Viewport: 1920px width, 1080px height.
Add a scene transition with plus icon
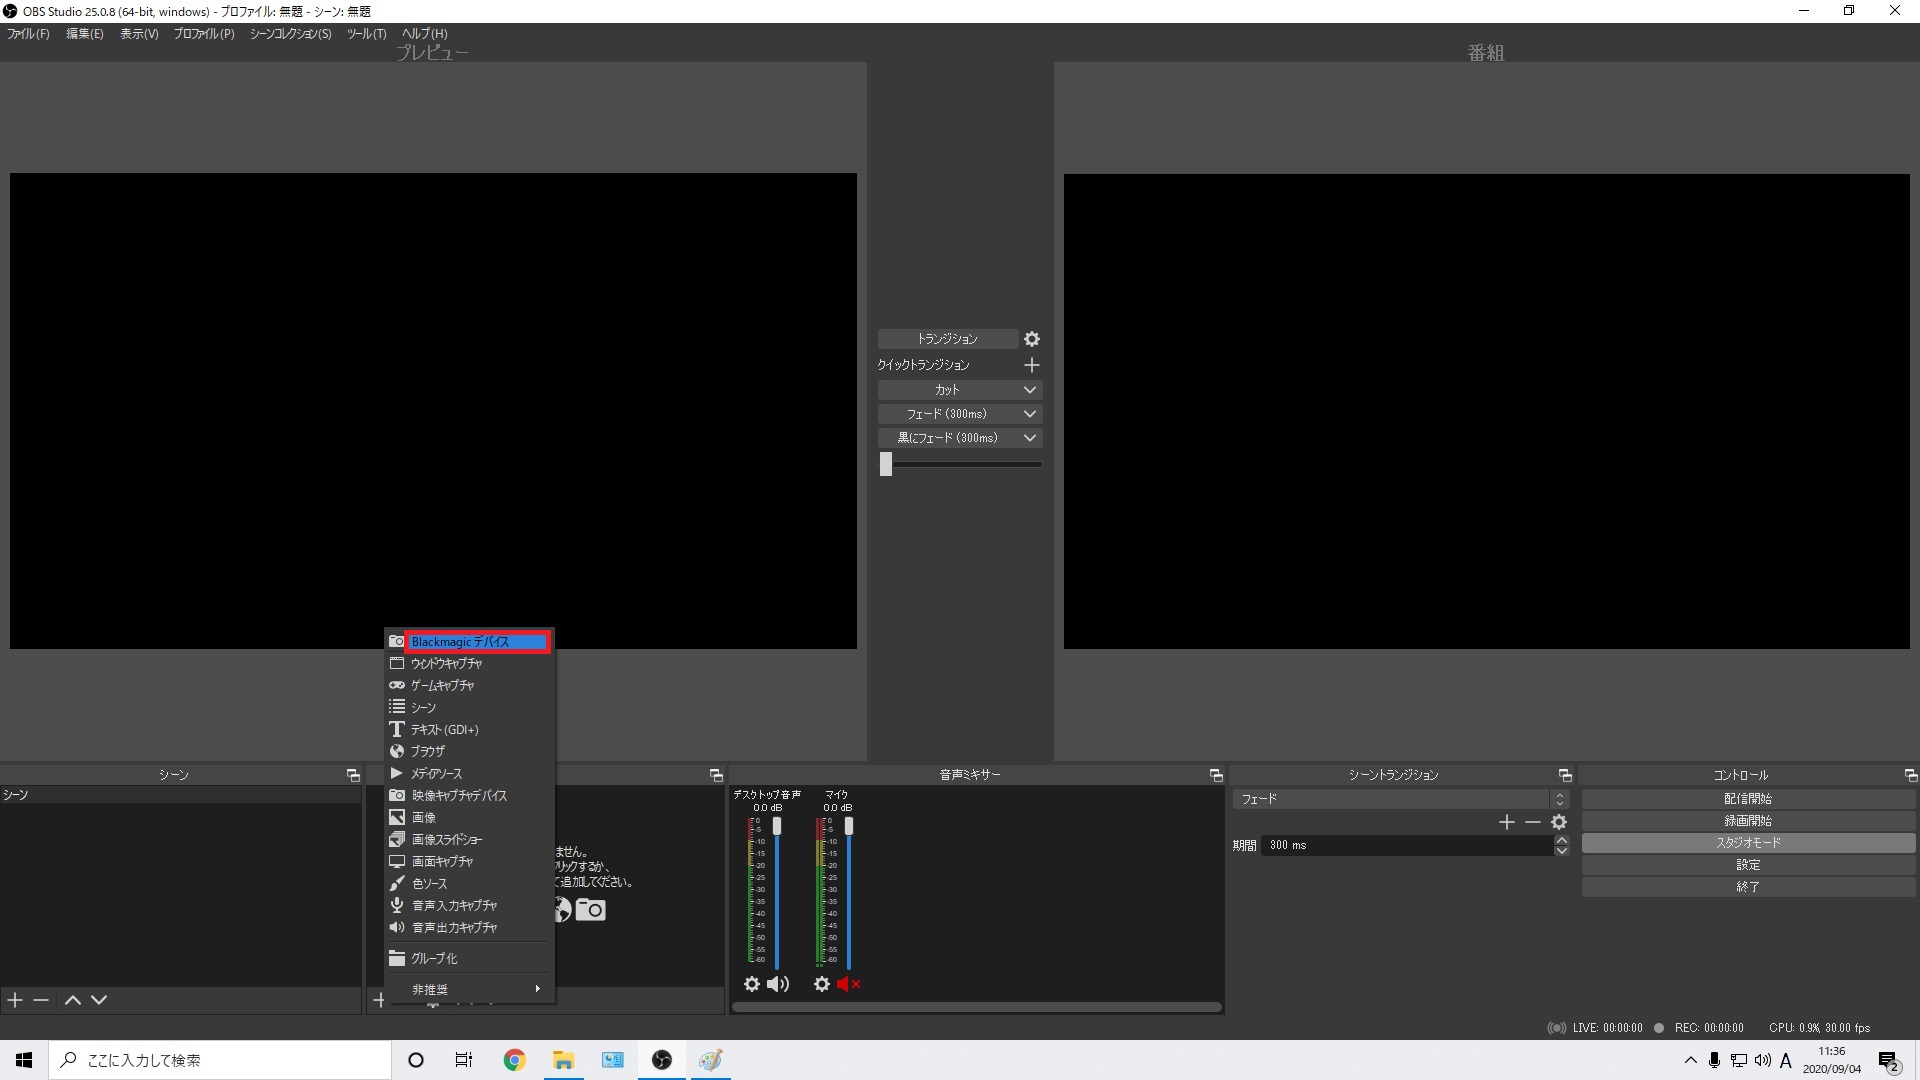click(x=1507, y=822)
